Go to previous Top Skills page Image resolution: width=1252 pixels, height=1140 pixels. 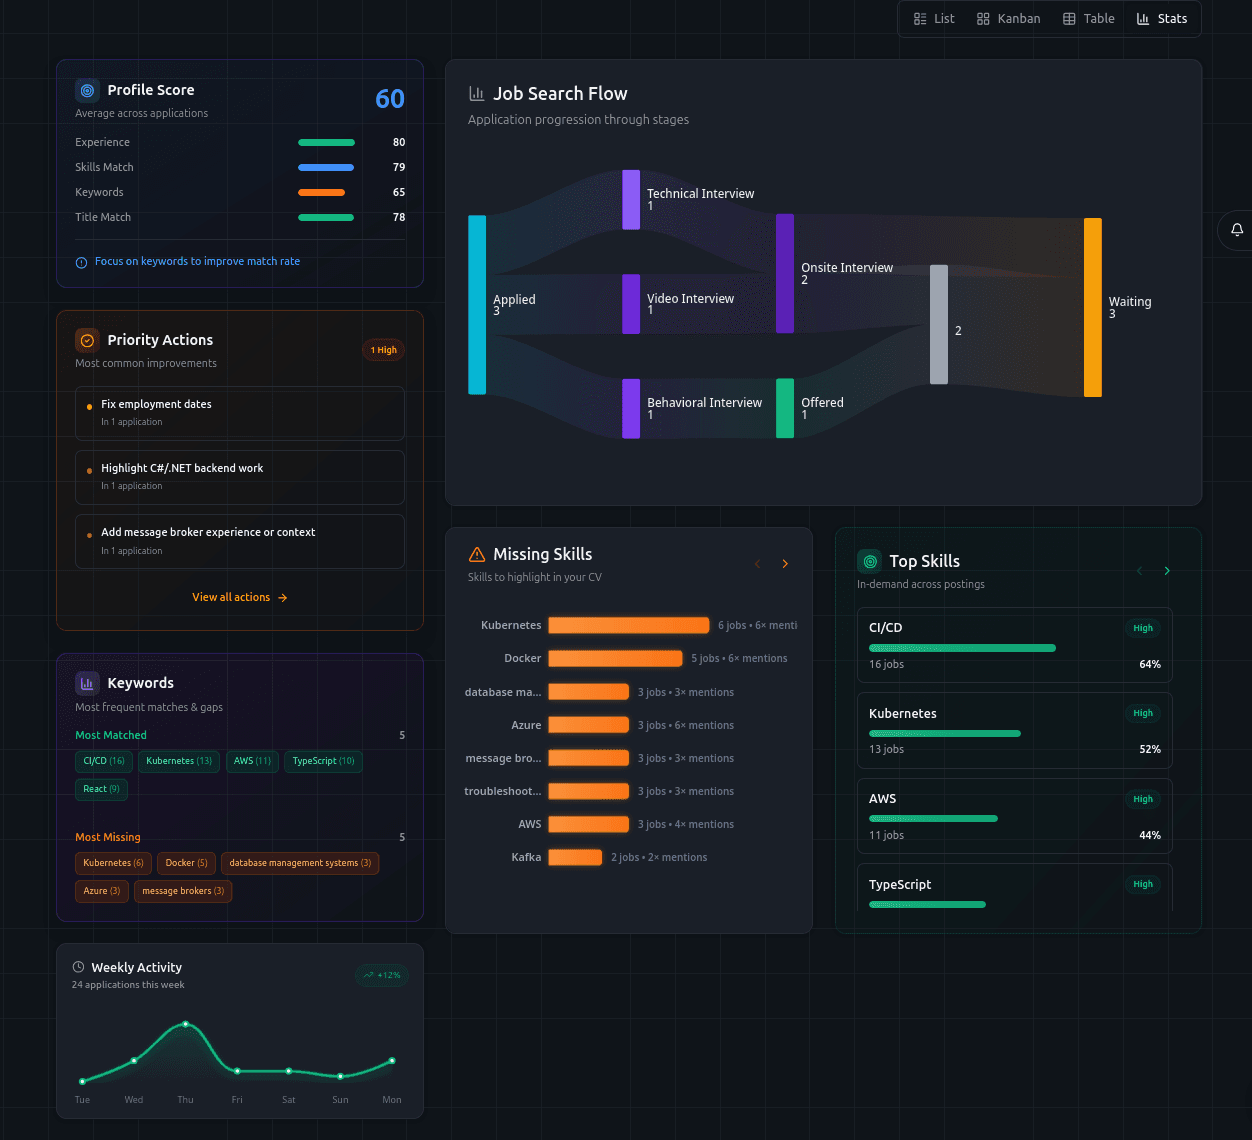[1139, 571]
